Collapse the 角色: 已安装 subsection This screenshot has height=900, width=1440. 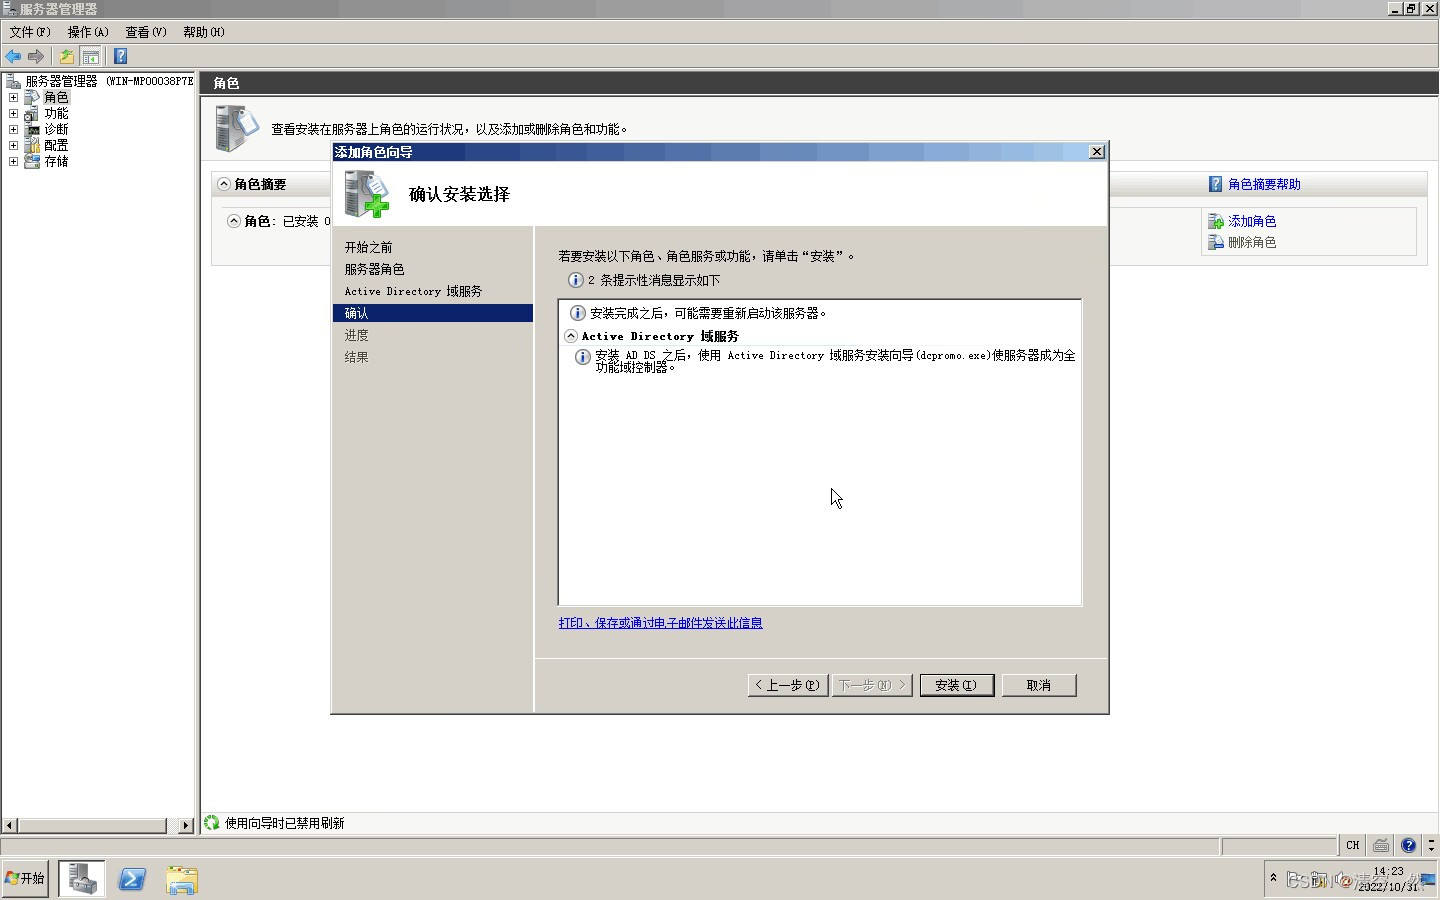[x=234, y=221]
